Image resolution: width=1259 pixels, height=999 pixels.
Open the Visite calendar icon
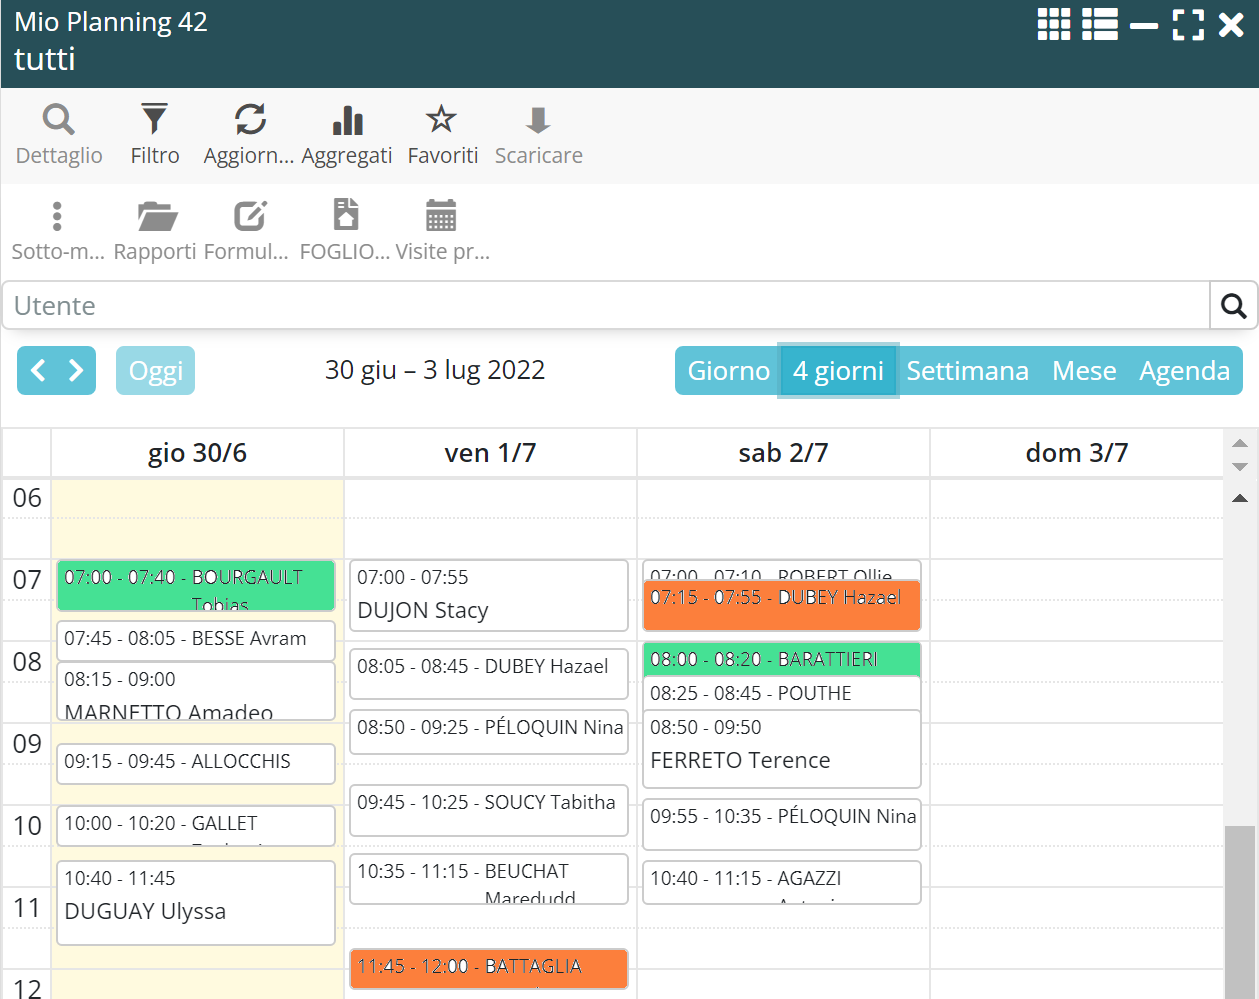(x=441, y=217)
